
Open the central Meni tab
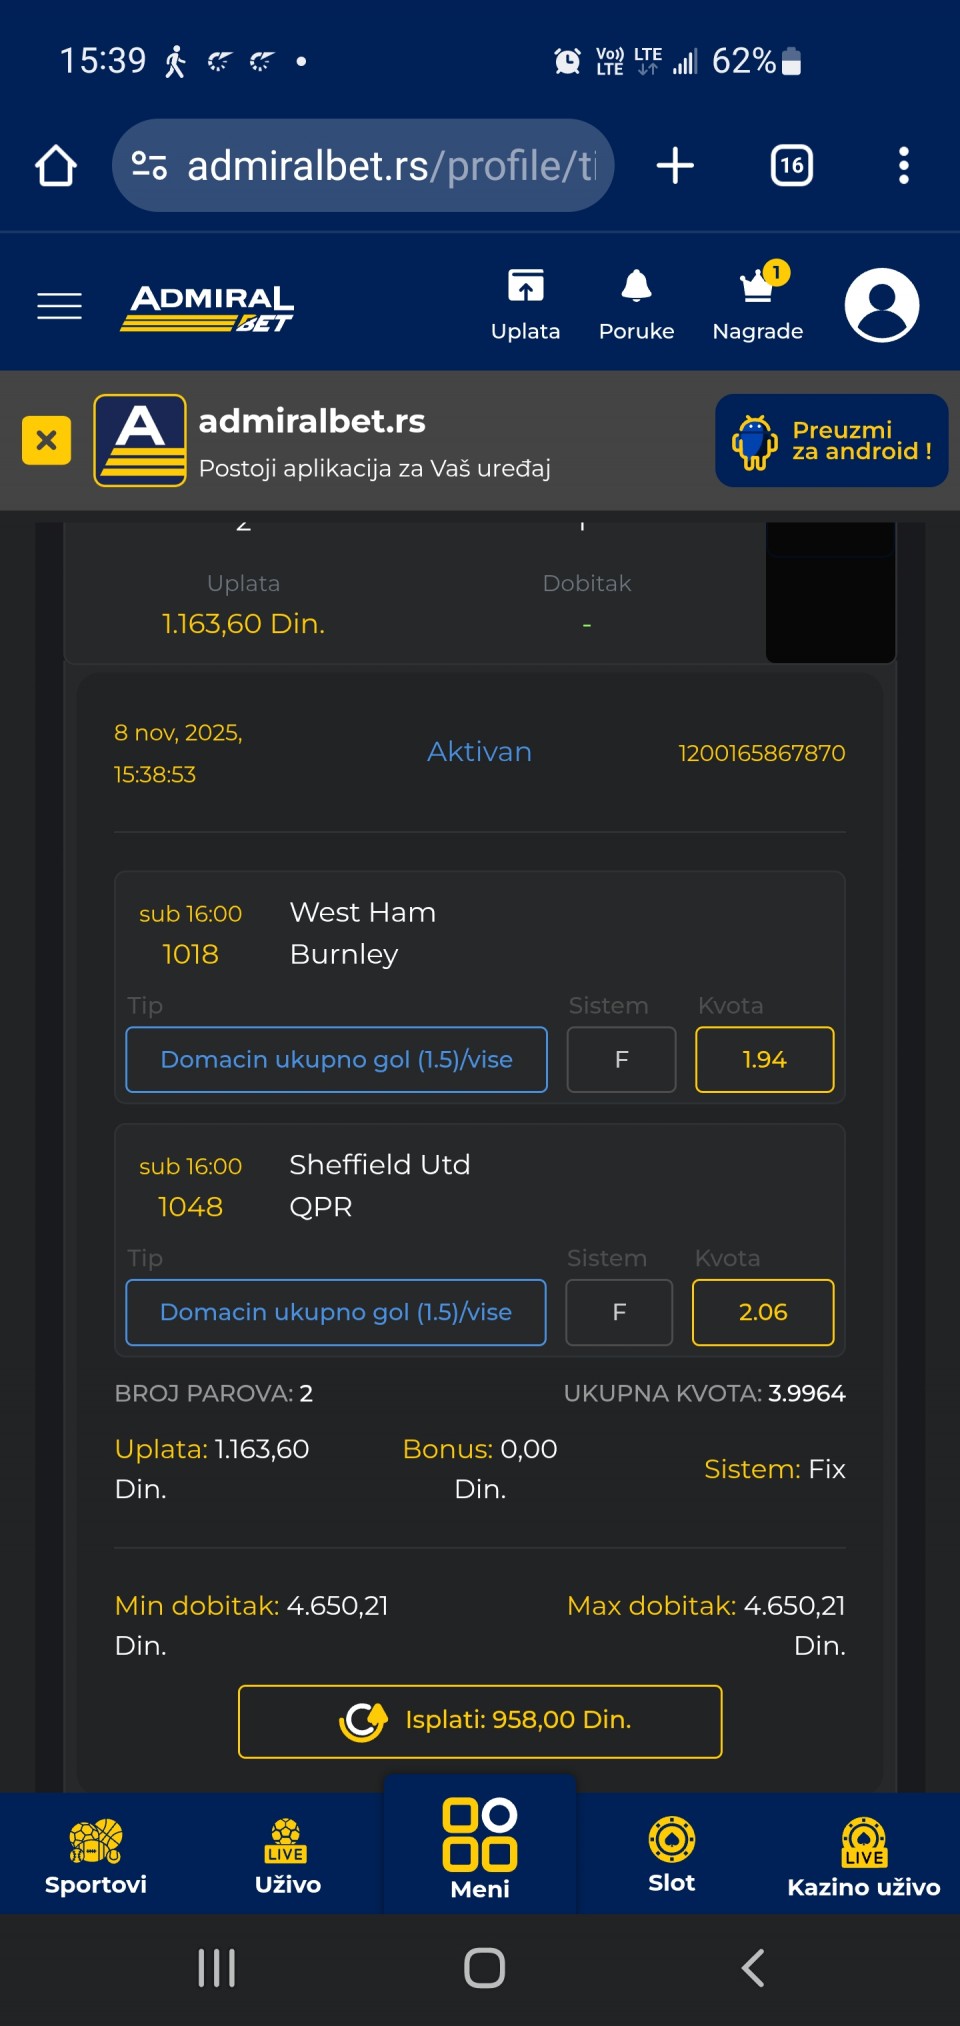point(480,1848)
